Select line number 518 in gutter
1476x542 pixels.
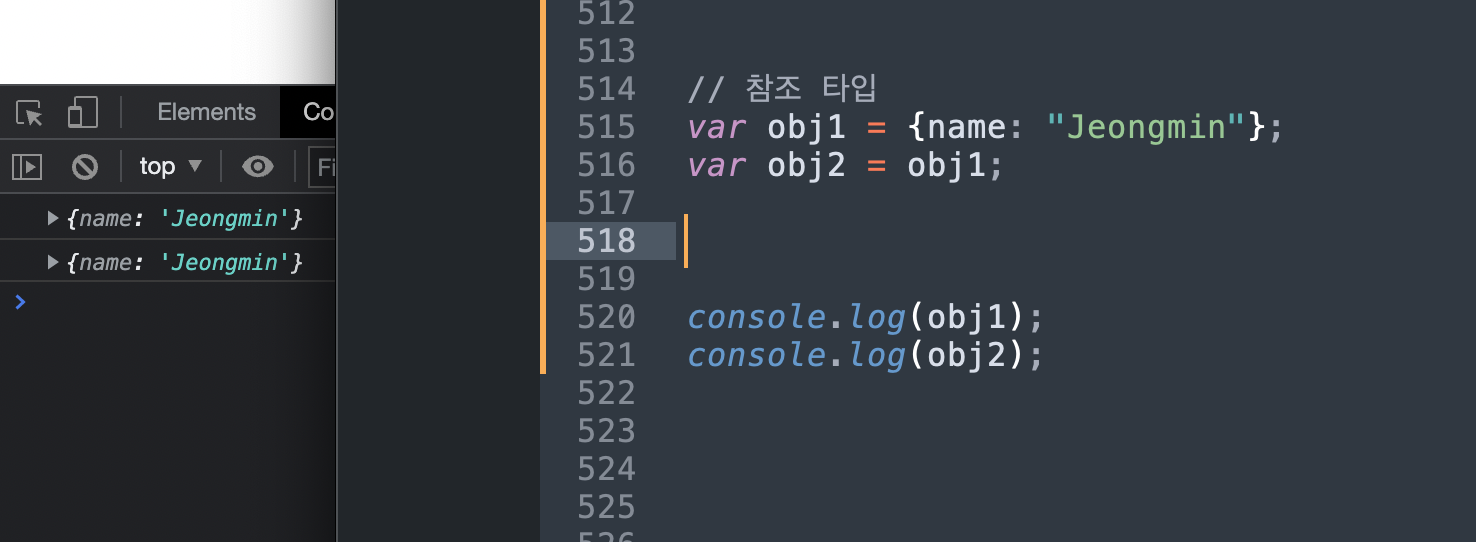coord(607,241)
